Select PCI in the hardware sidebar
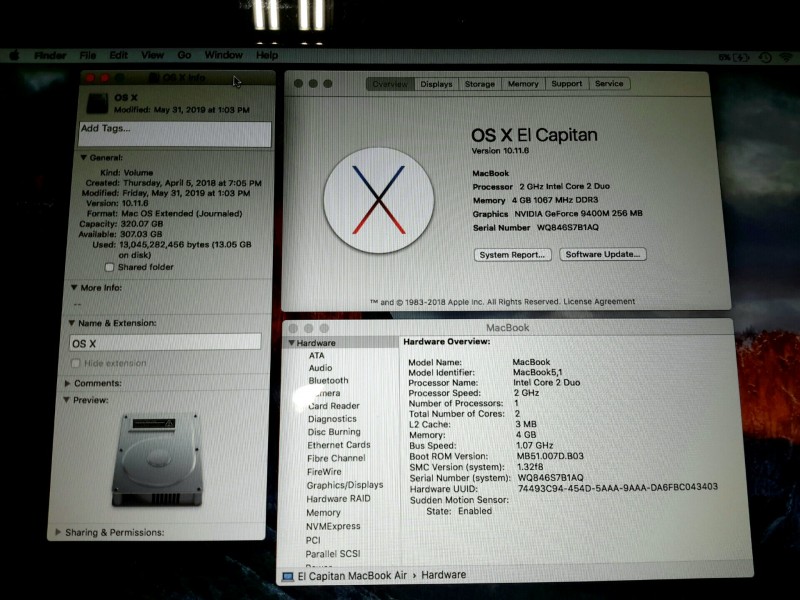 click(x=313, y=540)
